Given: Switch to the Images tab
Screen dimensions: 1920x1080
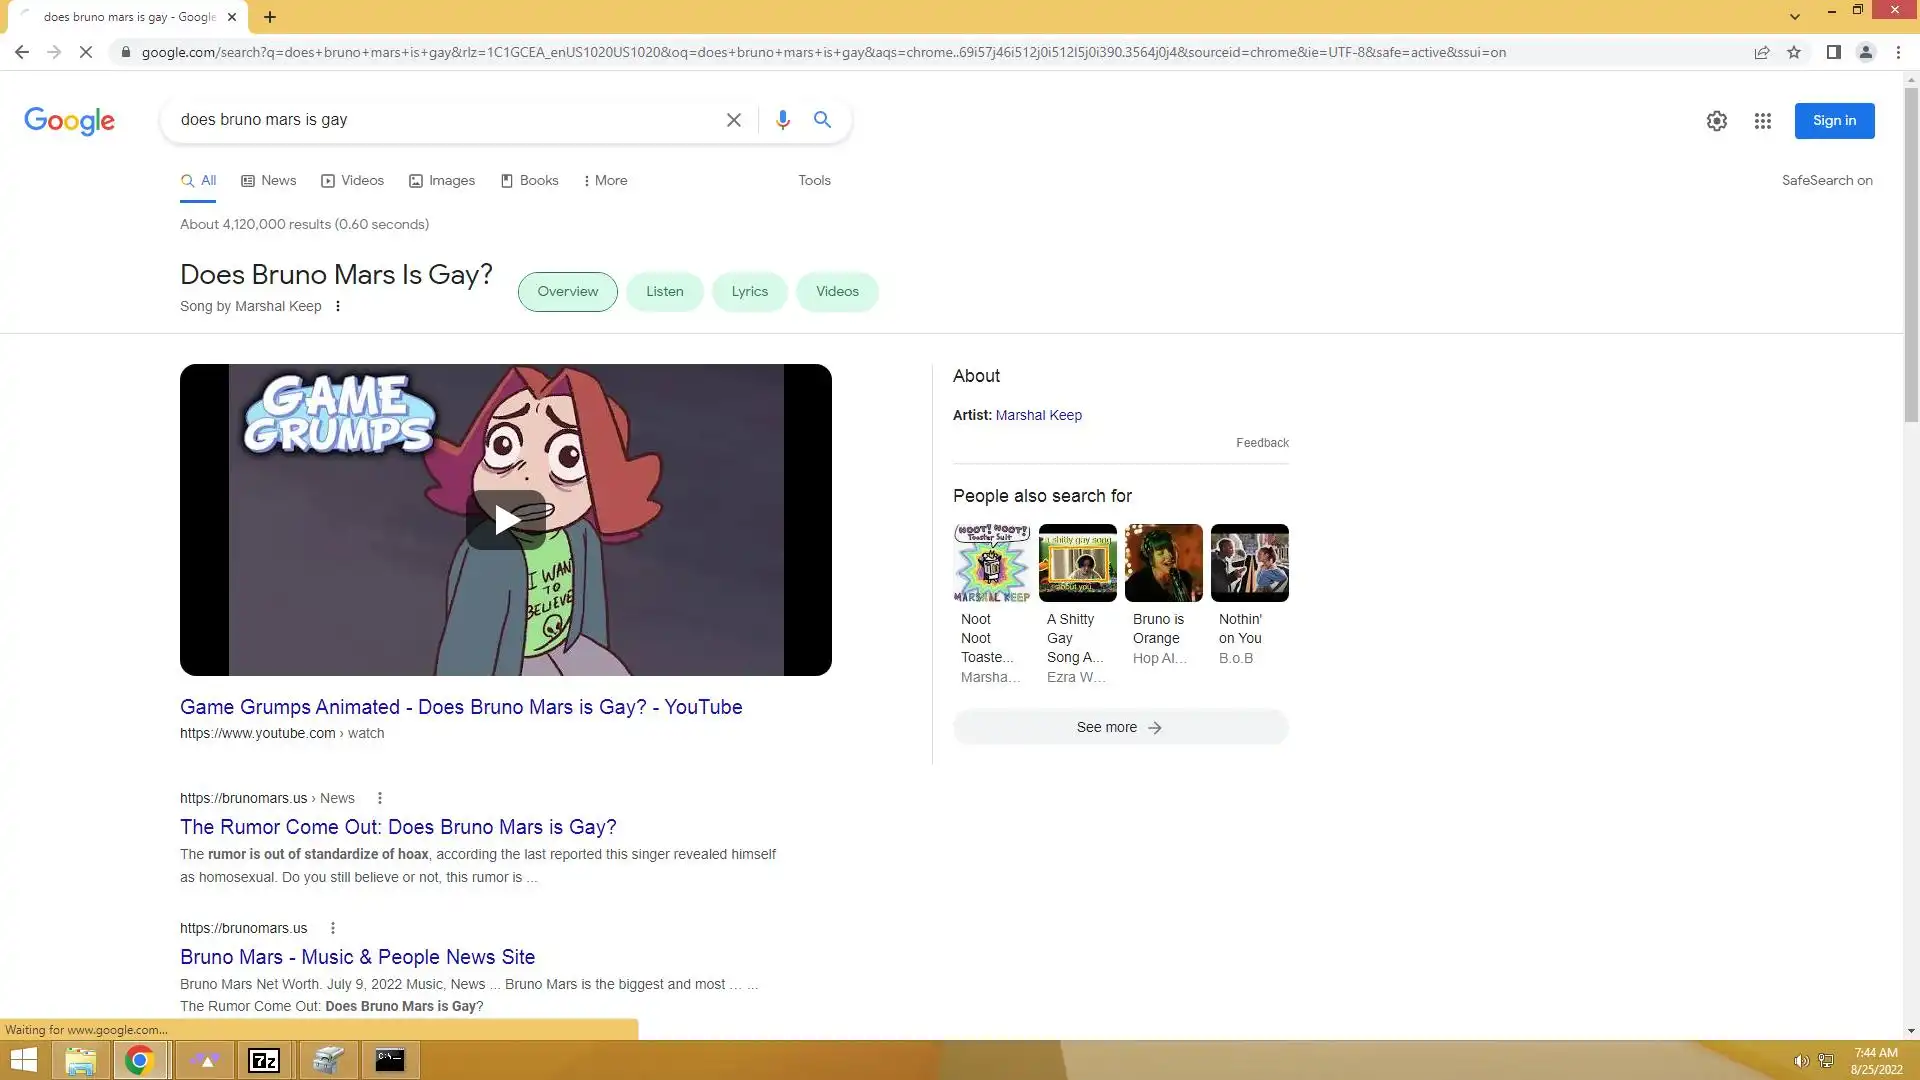Looking at the screenshot, I should pos(442,180).
